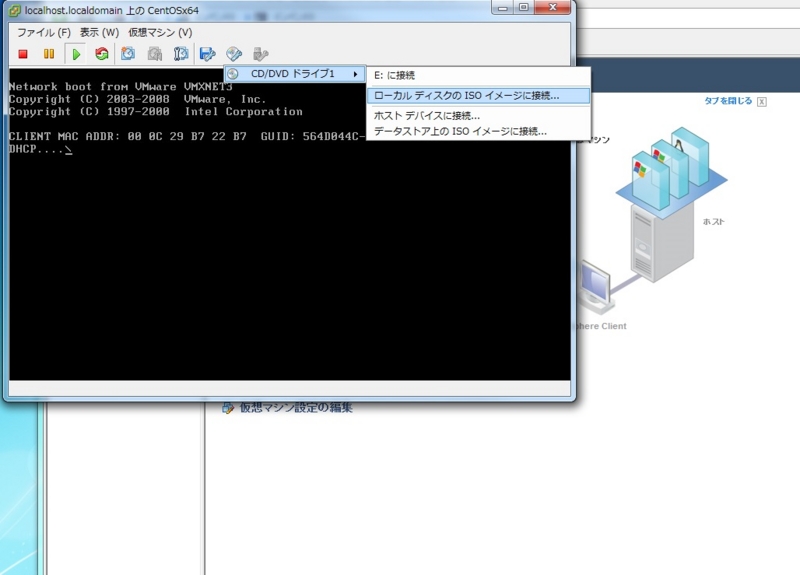Screen dimensions: 800x575
Task: Maximize the CentOSx64 console window
Action: coord(523,7)
